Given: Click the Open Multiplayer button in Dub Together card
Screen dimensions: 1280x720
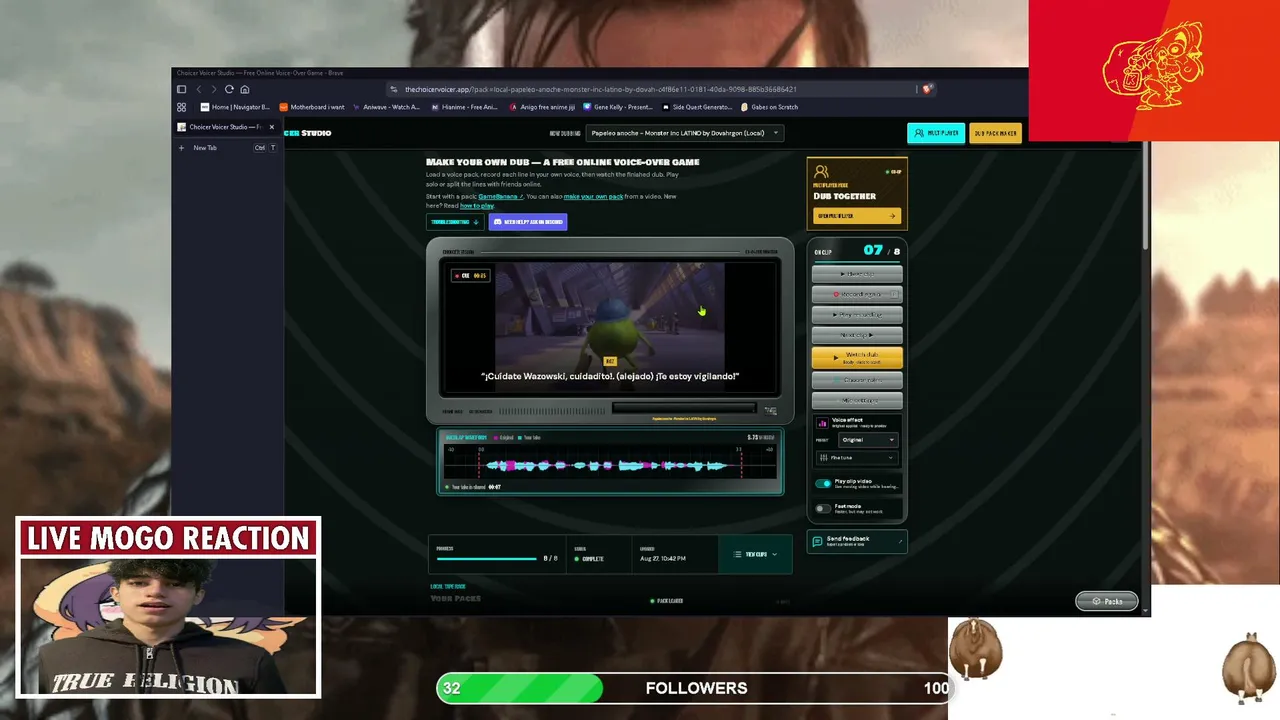Looking at the screenshot, I should [857, 216].
